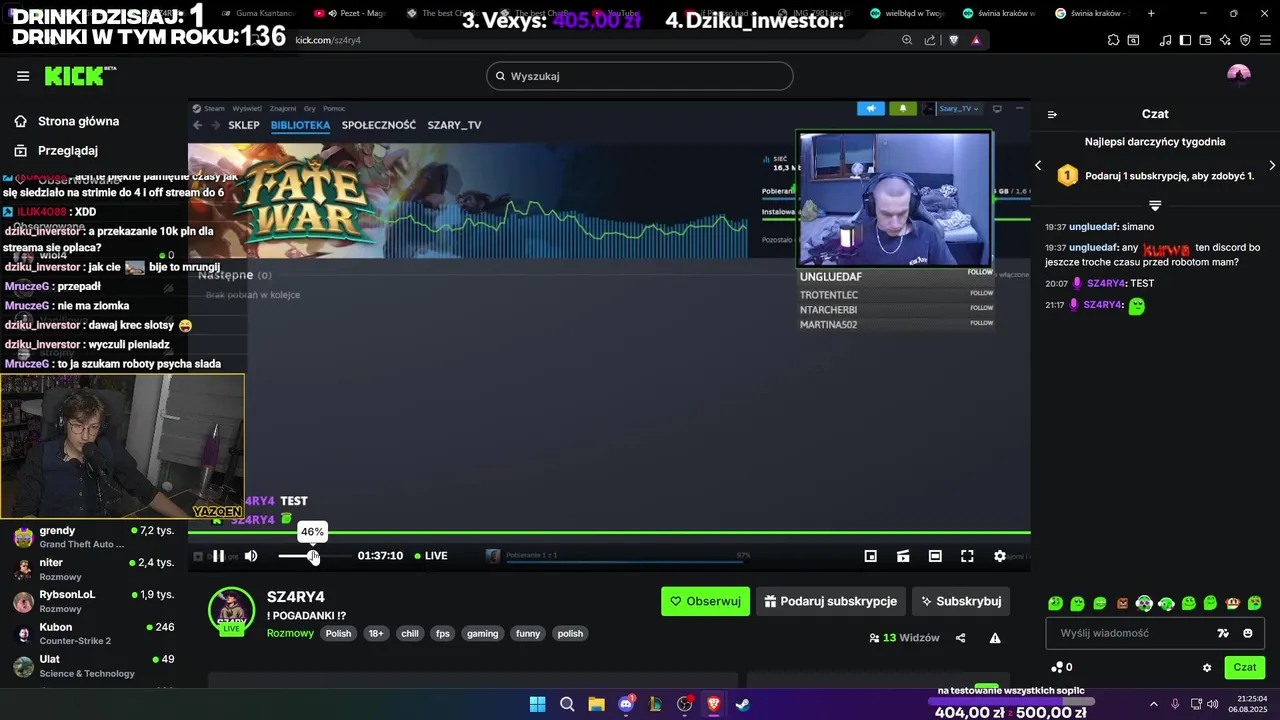Screen dimensions: 1280x720
Task: Focus the Wyszukaj search field
Action: coord(640,76)
